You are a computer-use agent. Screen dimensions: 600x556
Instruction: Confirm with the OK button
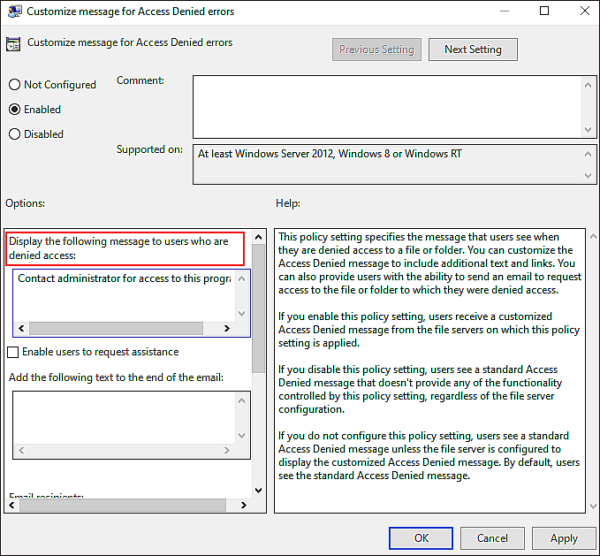421,538
